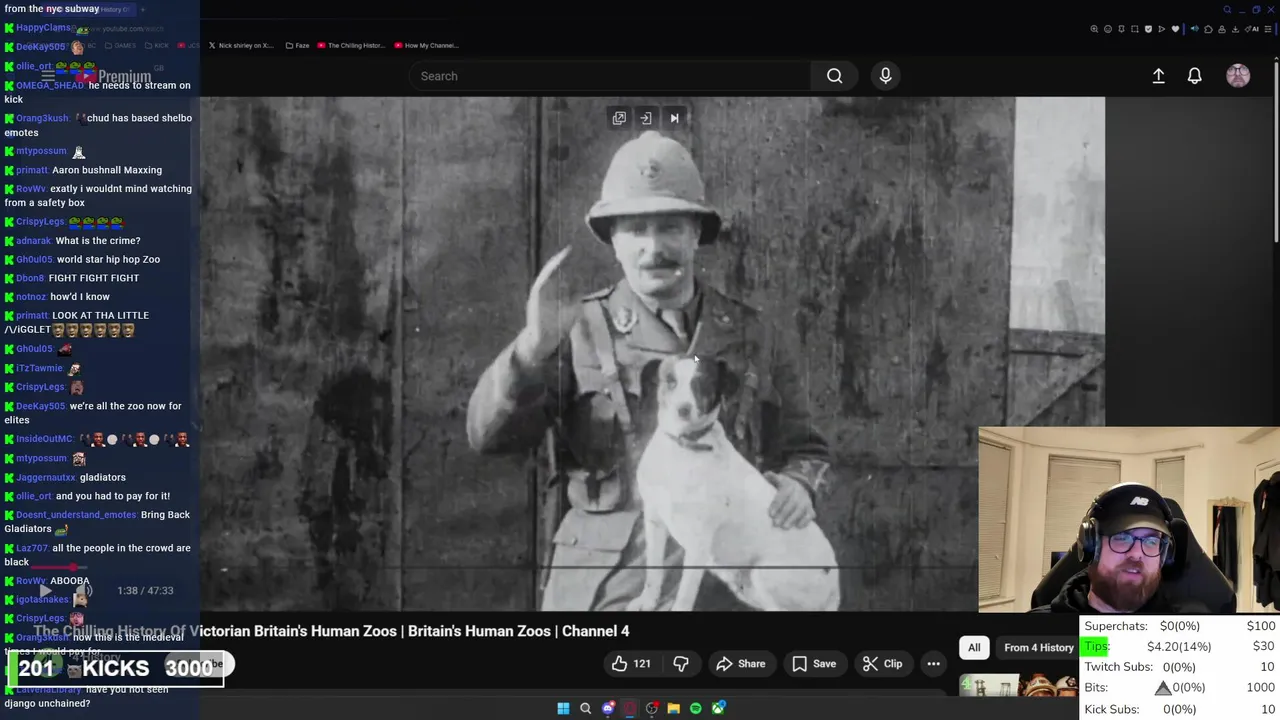1280x720 pixels.
Task: Focus the YouTube search field
Action: (610, 76)
